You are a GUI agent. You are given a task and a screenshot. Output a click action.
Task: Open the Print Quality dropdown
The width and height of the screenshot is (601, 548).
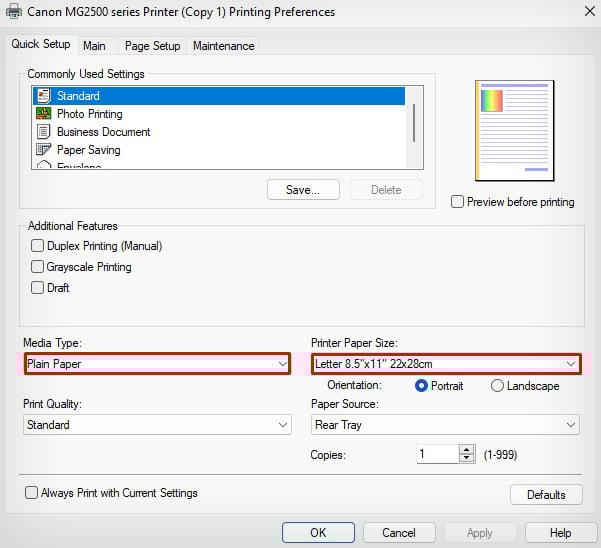pos(157,425)
